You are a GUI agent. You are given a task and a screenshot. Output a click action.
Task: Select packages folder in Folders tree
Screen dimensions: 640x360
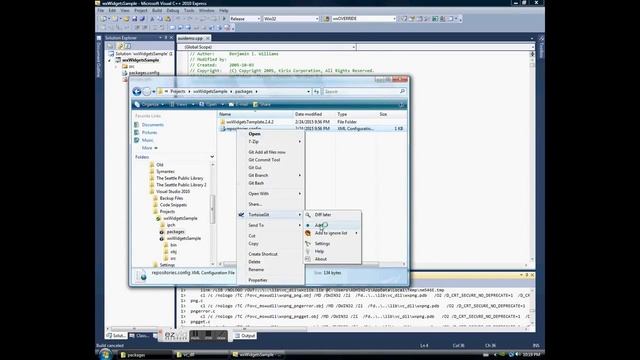(176, 232)
